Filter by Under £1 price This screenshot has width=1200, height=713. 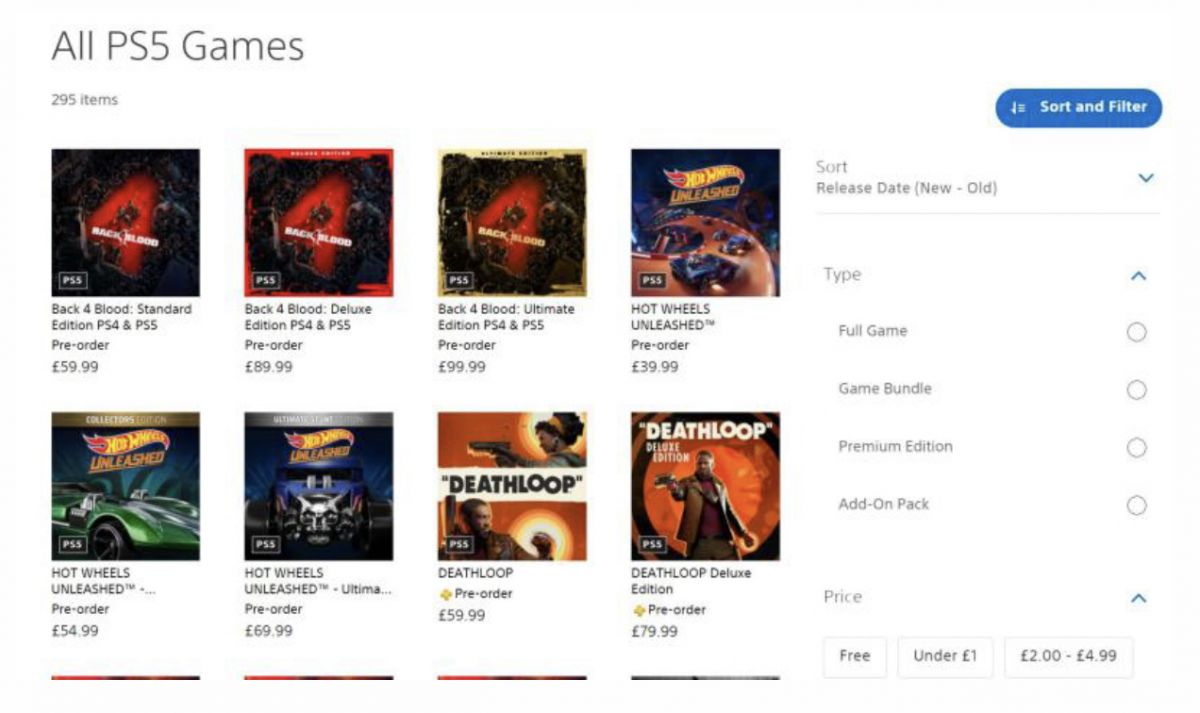click(945, 657)
